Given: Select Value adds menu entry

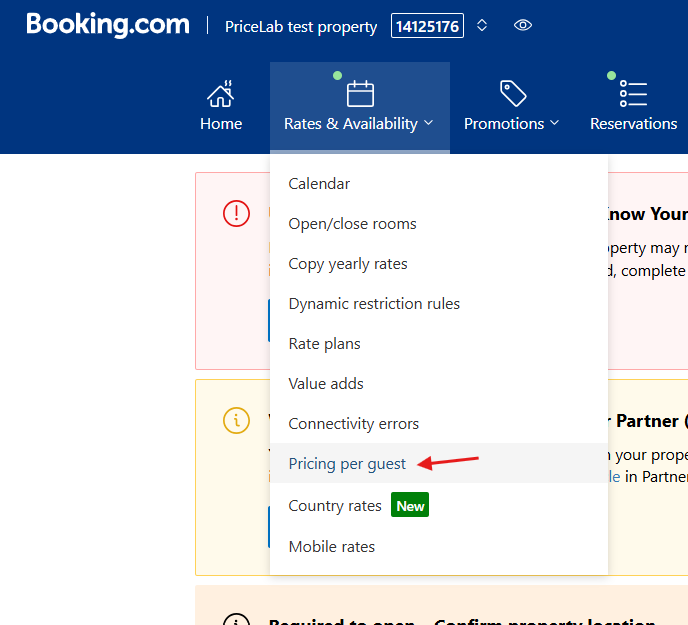Looking at the screenshot, I should pos(439,384).
